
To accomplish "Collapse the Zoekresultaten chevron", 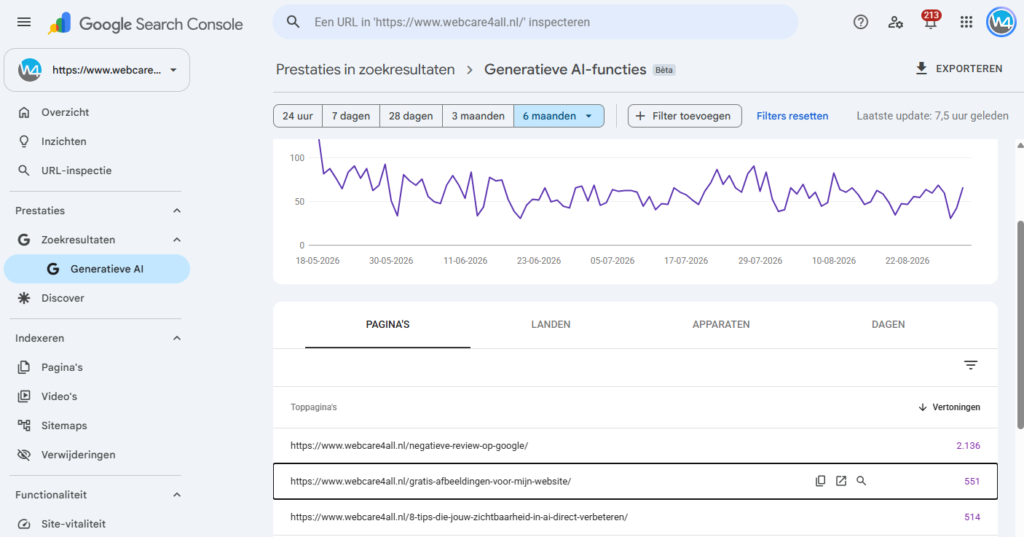I will tap(177, 240).
